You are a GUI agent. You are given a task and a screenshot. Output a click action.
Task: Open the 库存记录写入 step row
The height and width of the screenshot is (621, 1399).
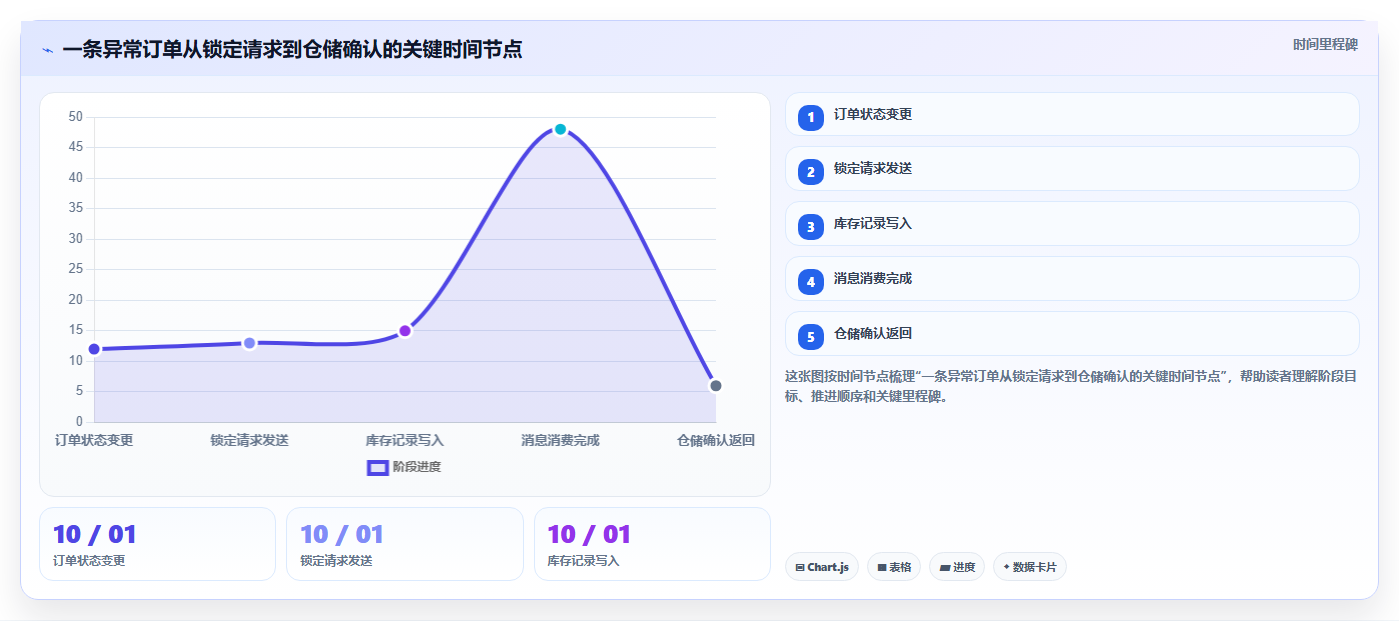(1072, 224)
